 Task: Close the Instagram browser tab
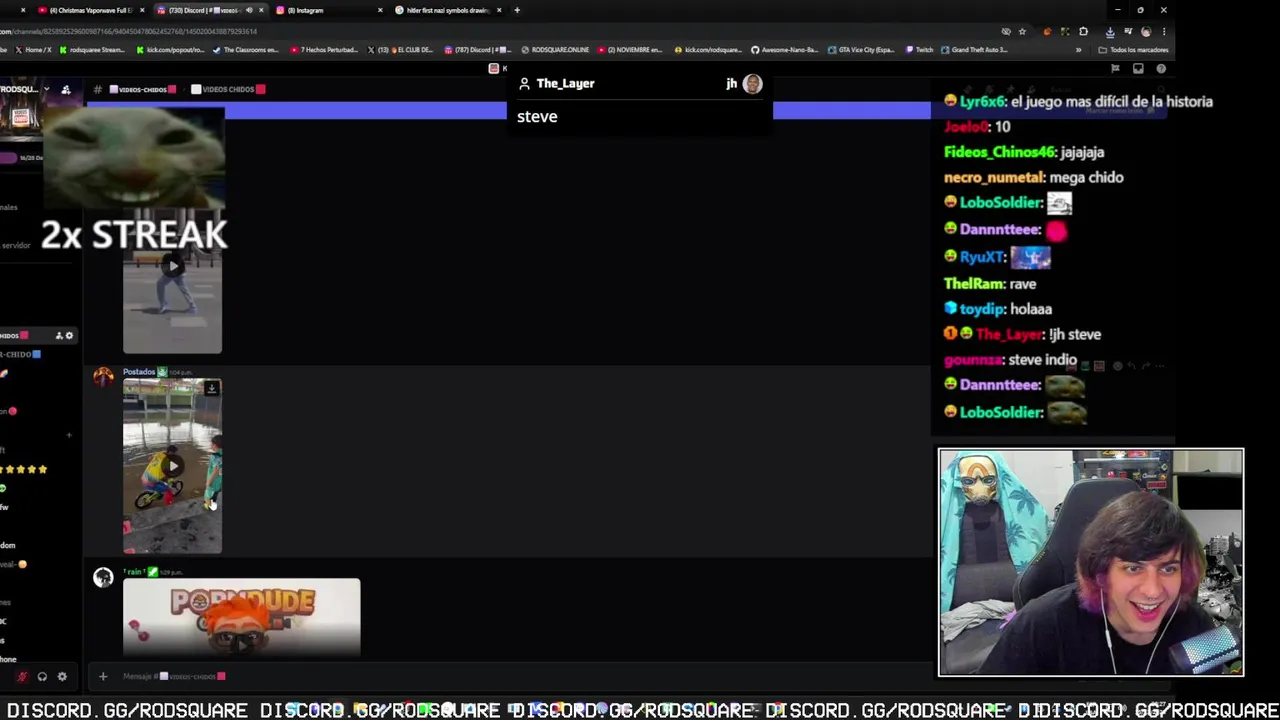click(380, 10)
